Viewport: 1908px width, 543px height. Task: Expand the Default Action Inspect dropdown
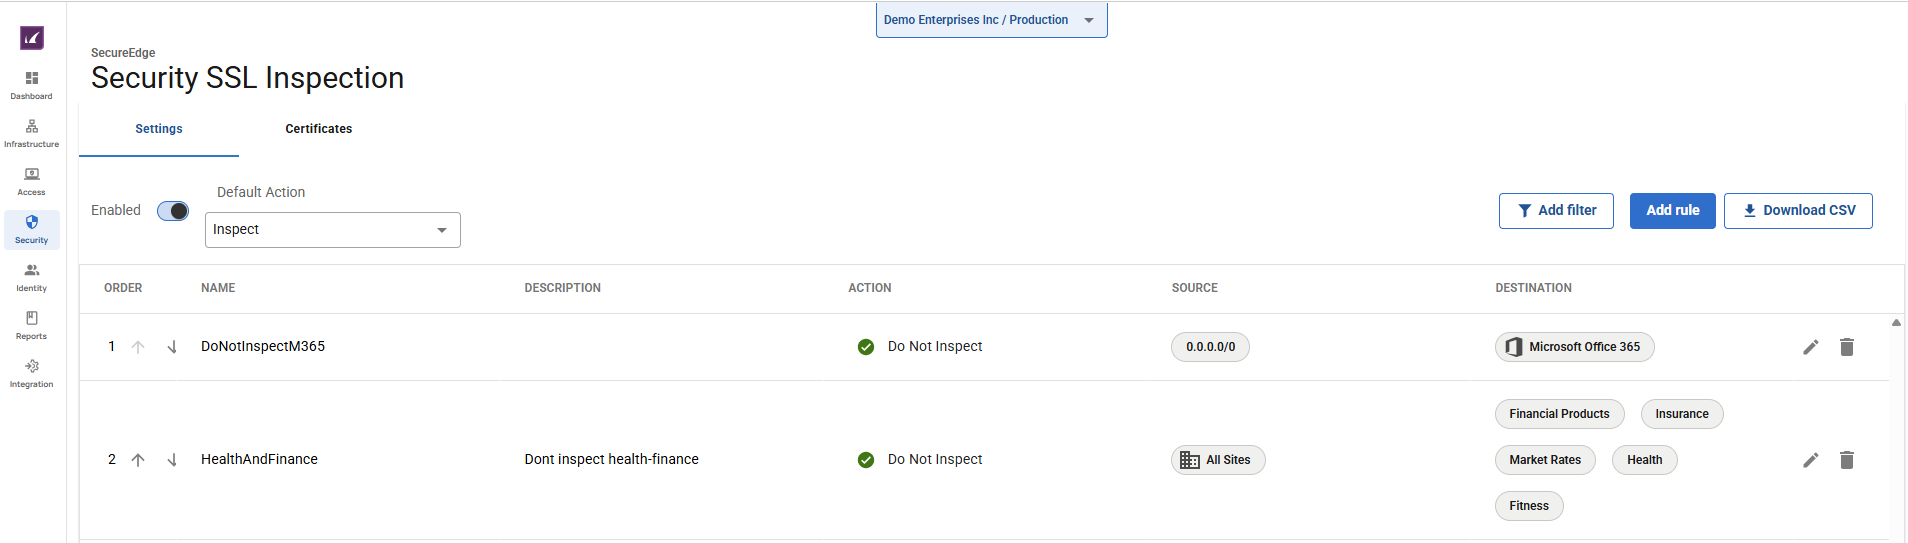pyautogui.click(x=332, y=230)
